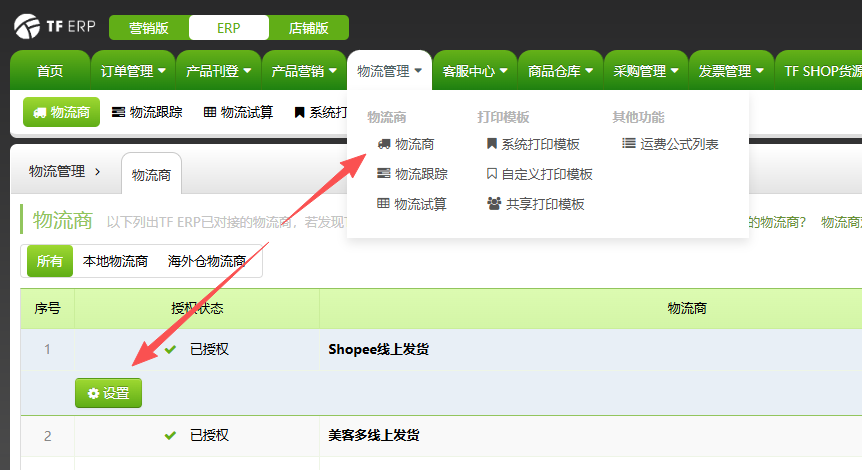Click 物流管理 in the breadcrumb
Screen dimensions: 862x470
[x=57, y=171]
